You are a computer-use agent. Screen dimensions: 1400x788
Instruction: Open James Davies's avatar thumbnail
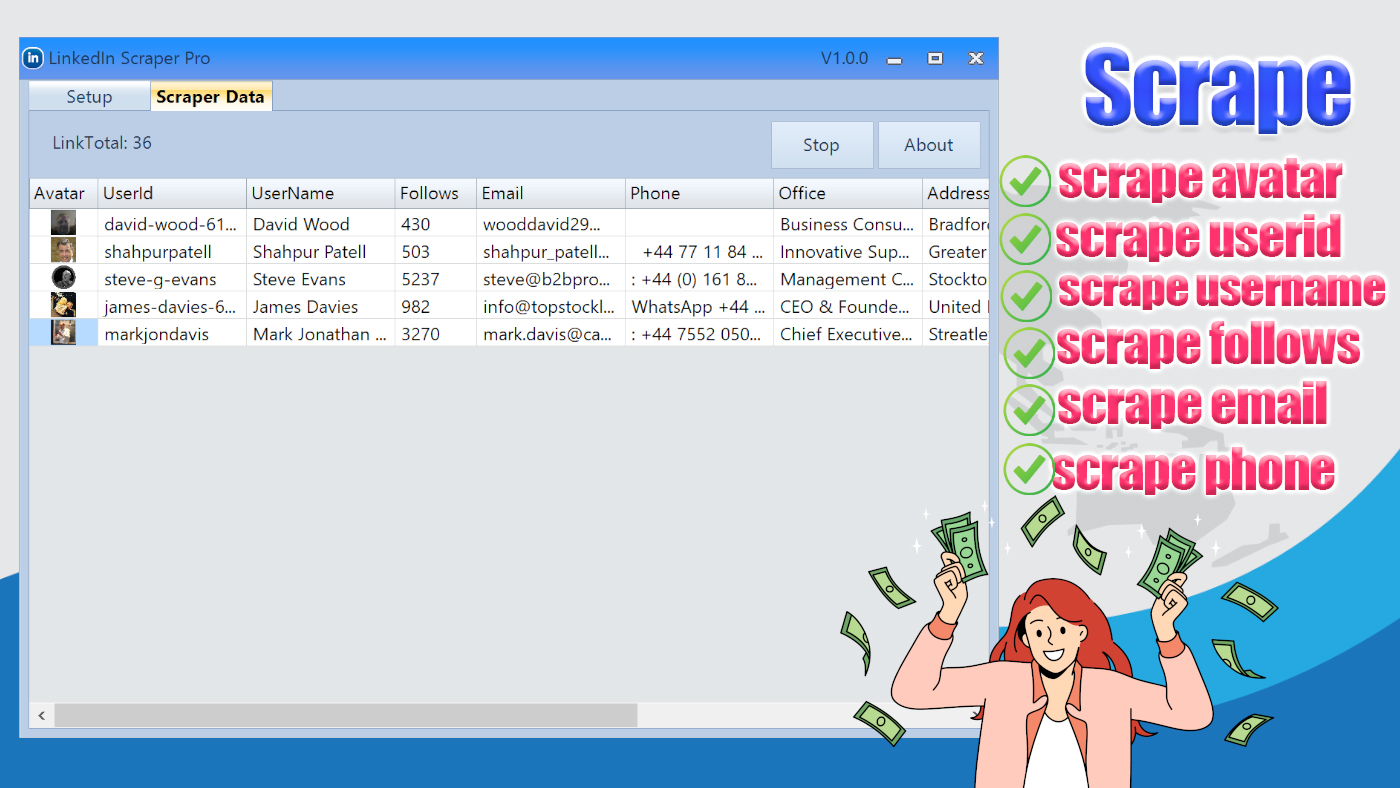[x=64, y=305]
